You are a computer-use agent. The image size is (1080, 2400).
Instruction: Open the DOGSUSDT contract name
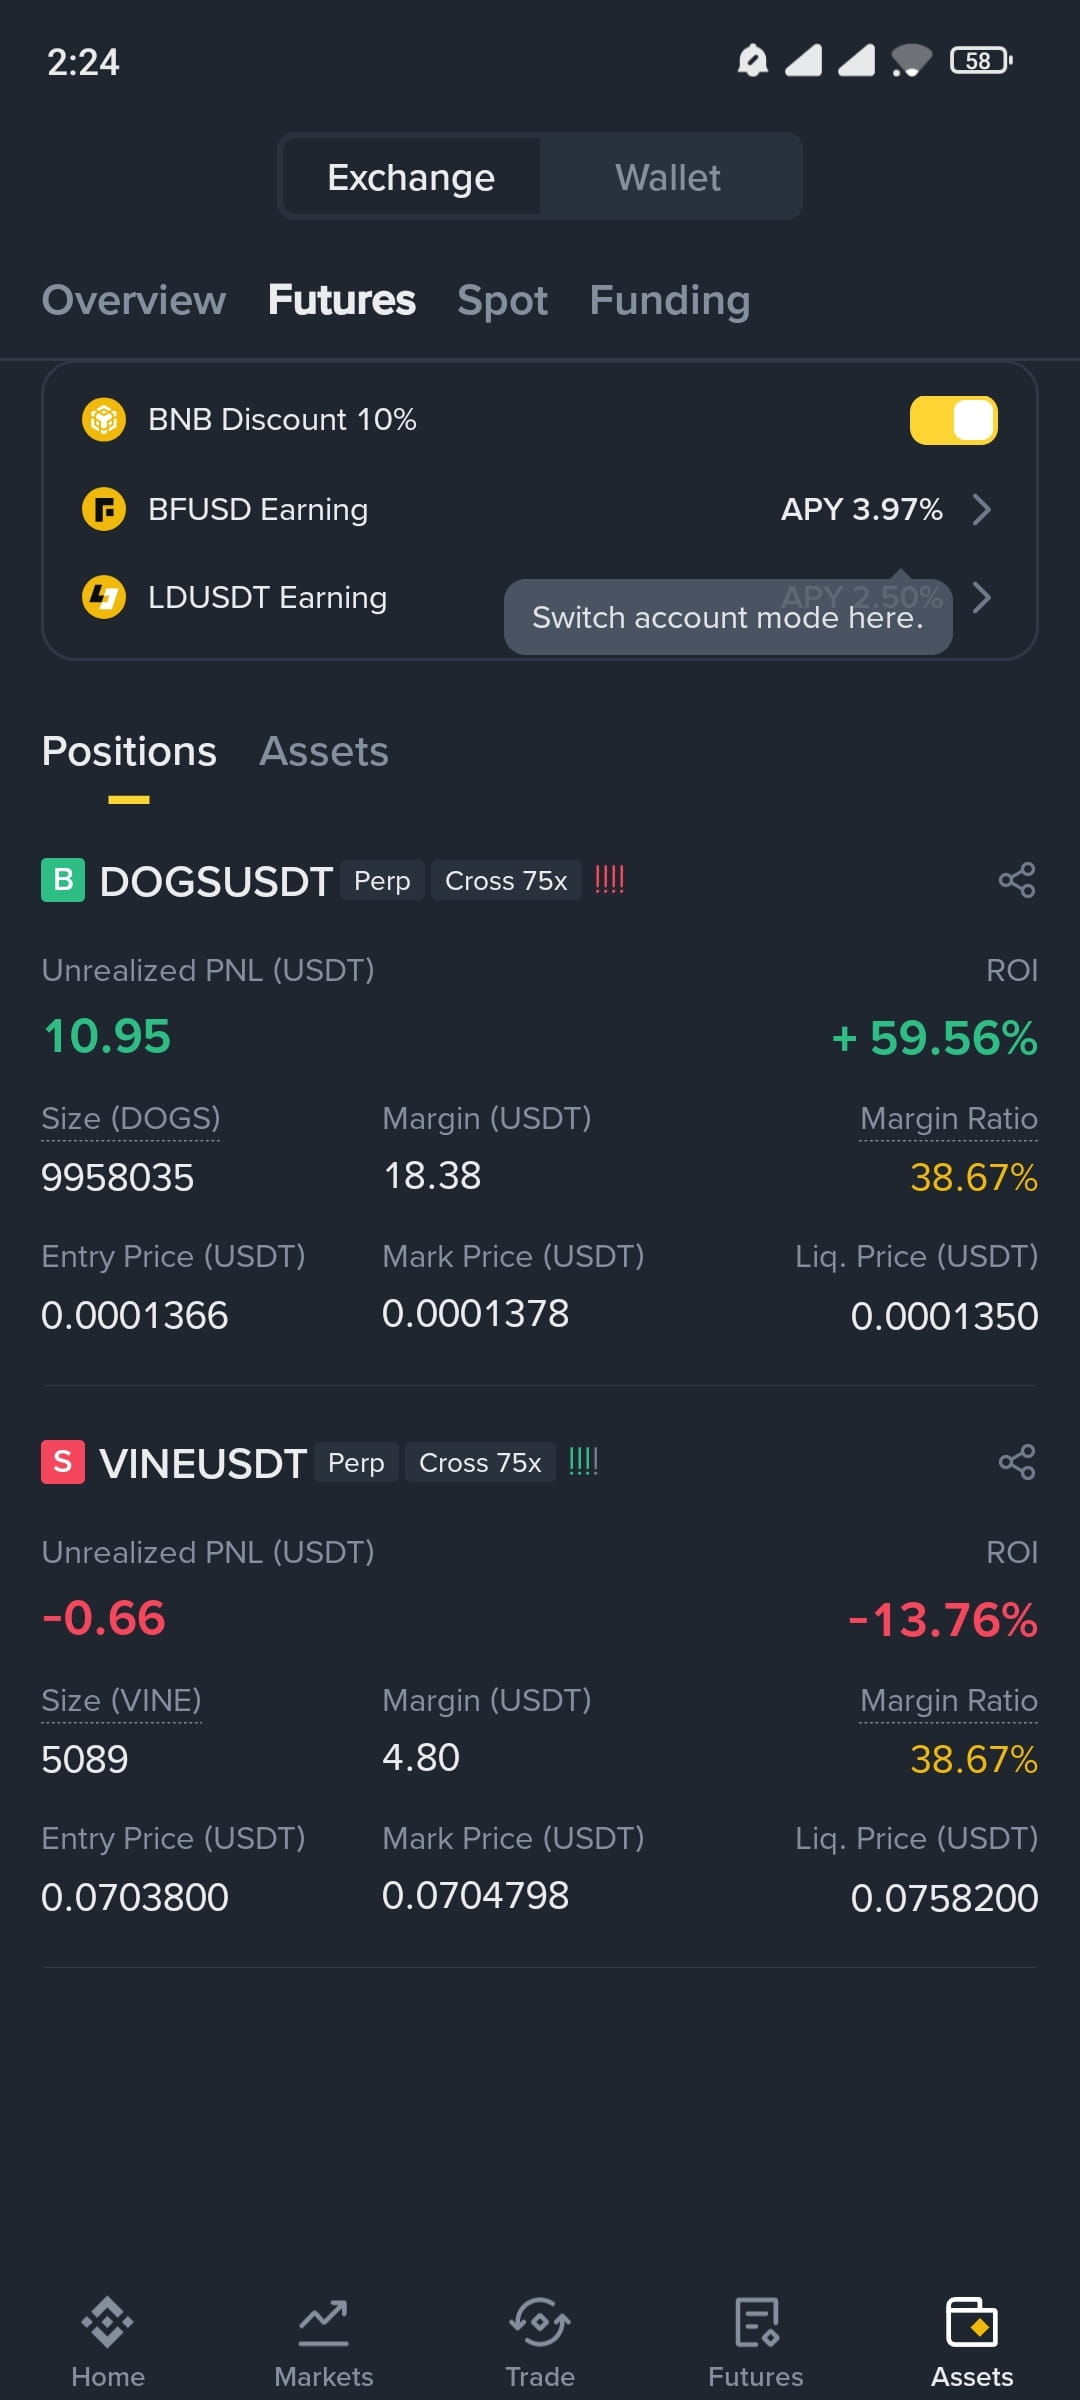pyautogui.click(x=216, y=881)
